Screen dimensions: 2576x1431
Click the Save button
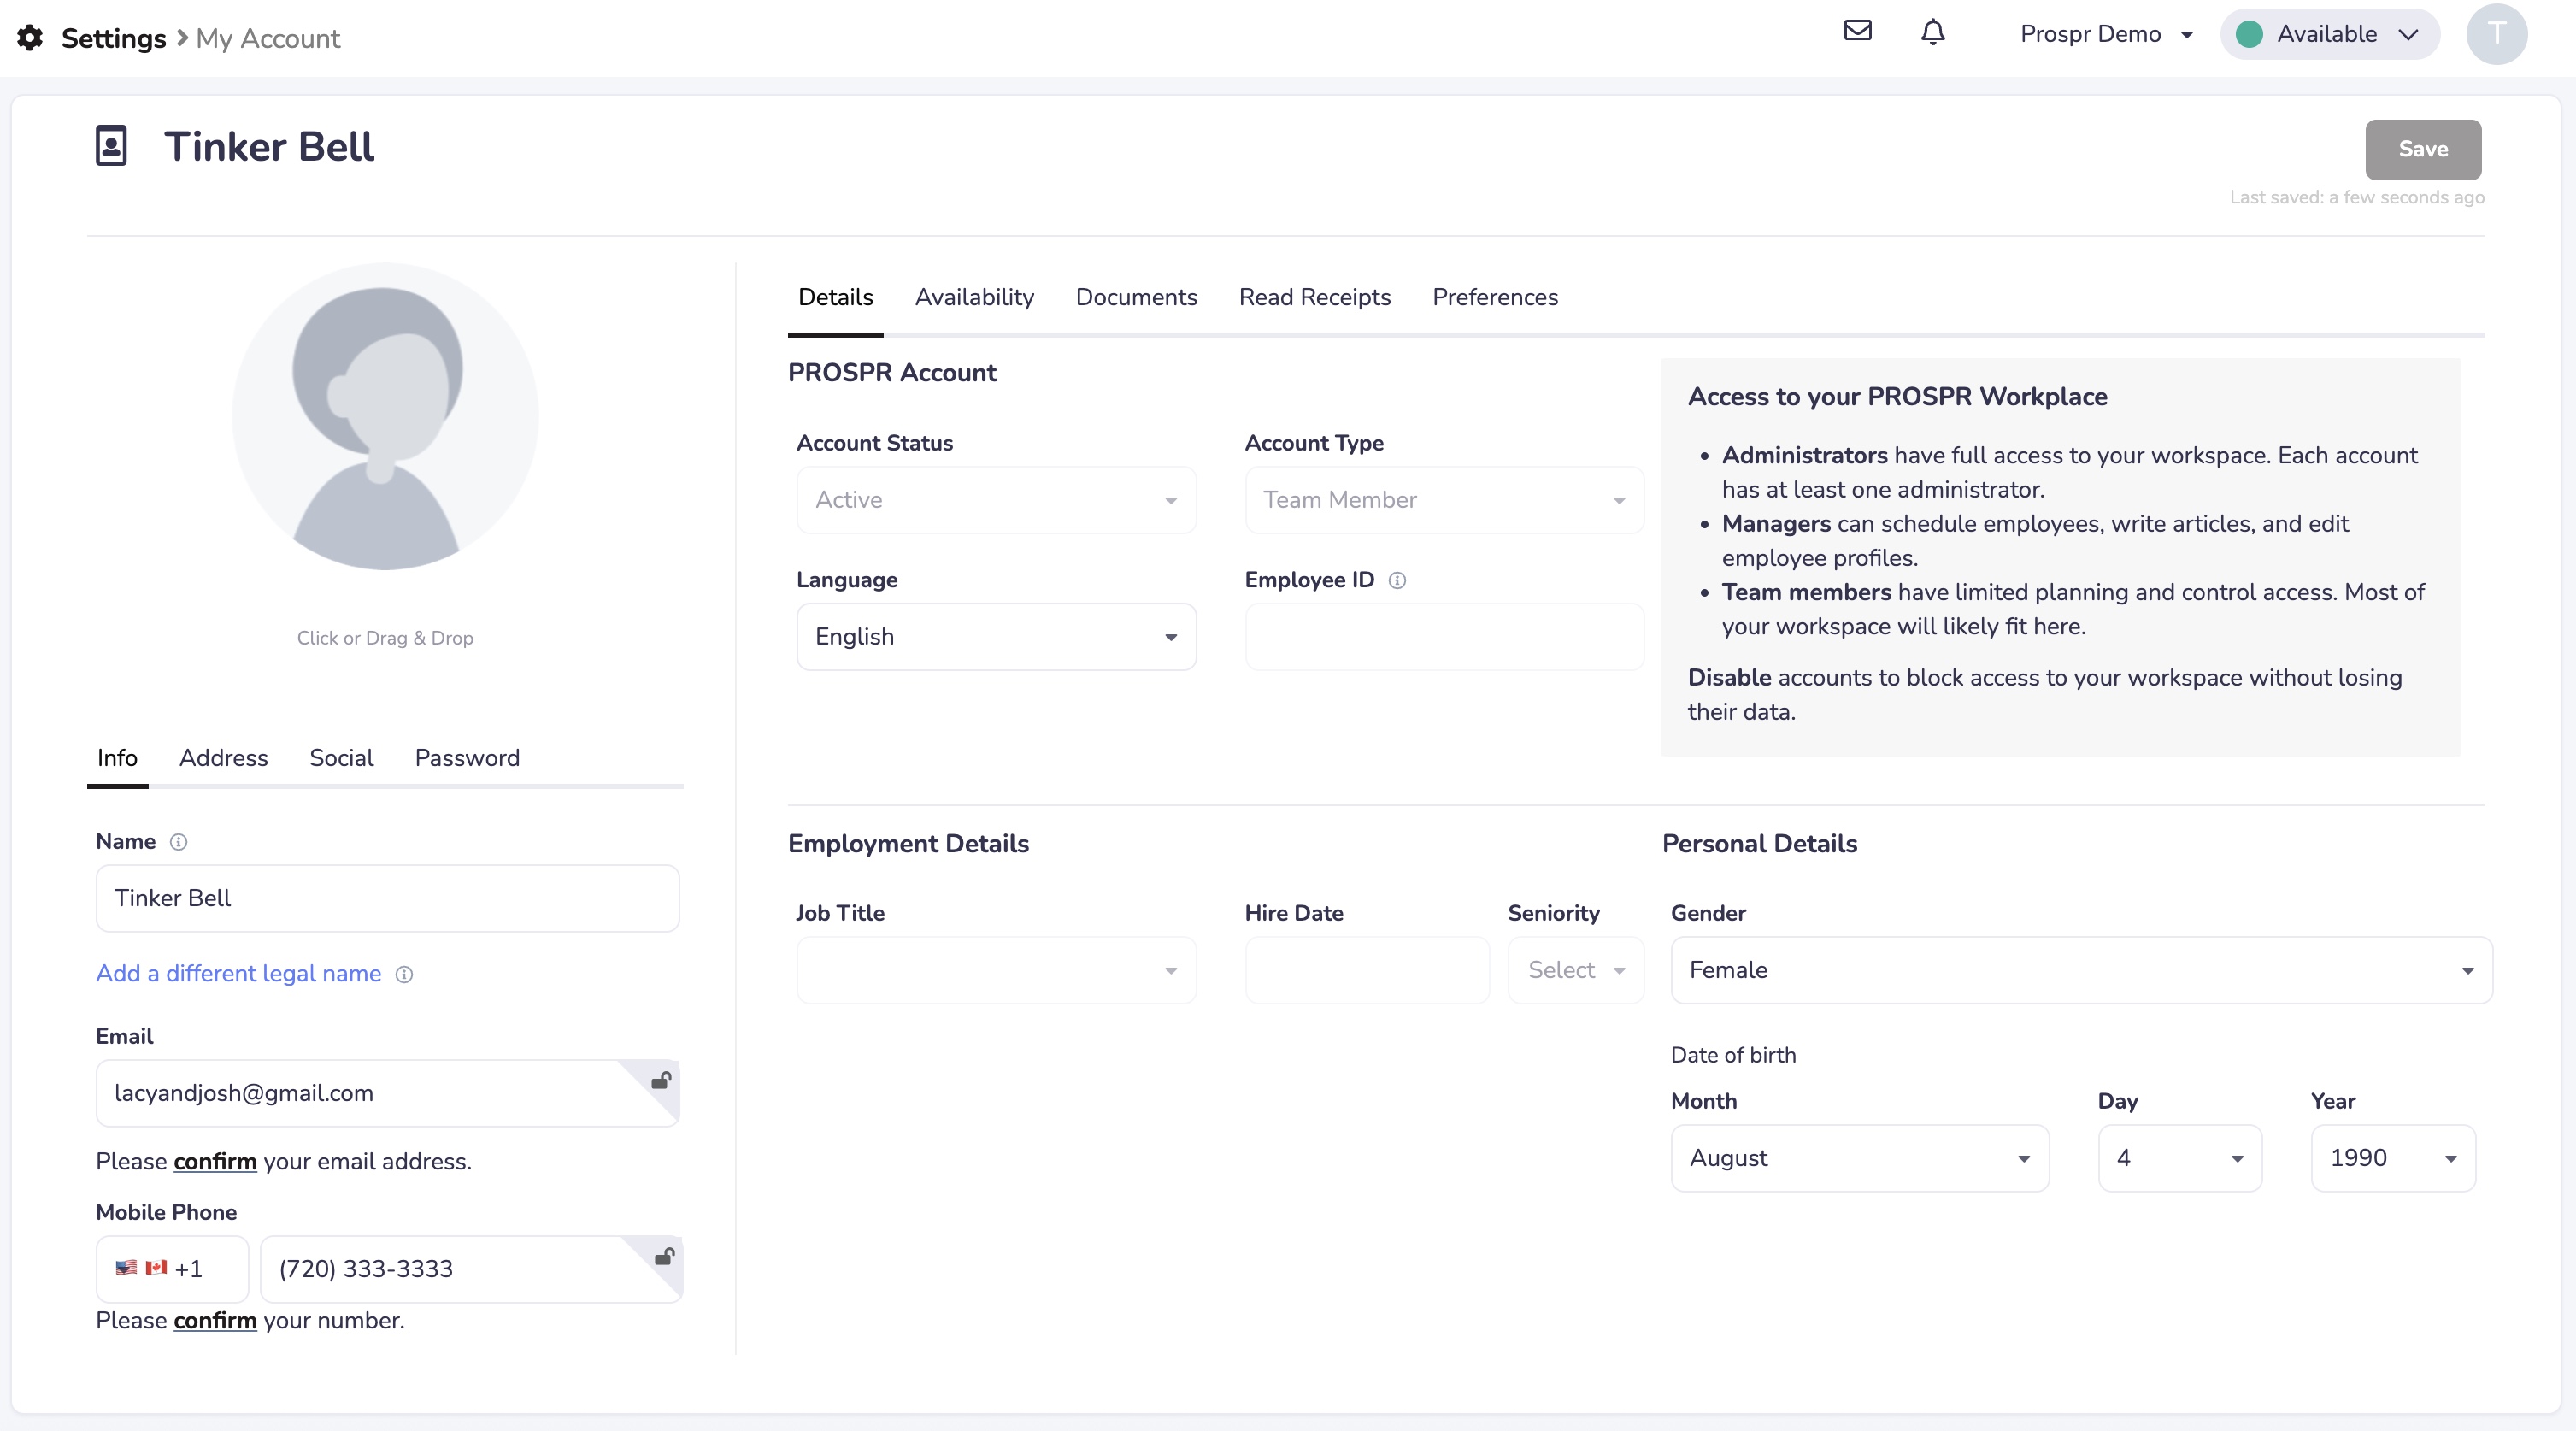click(2422, 149)
